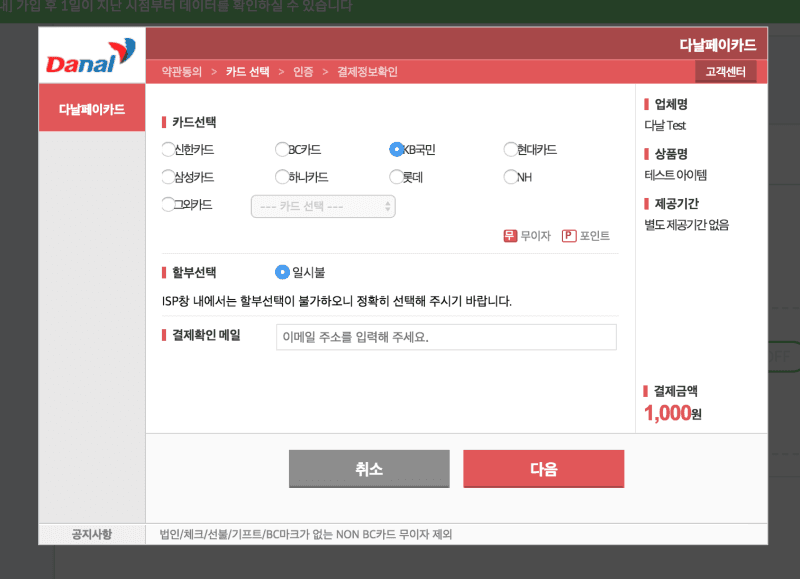Open the 고객센터 button
Image resolution: width=800 pixels, height=579 pixels.
point(726,71)
